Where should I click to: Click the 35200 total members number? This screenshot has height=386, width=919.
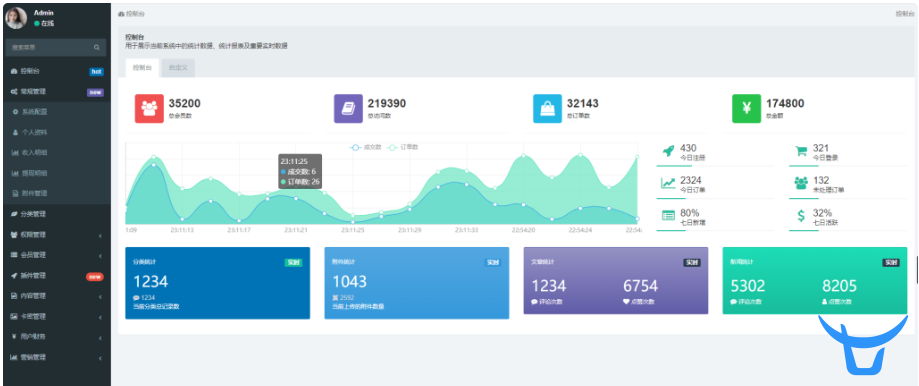(x=185, y=103)
